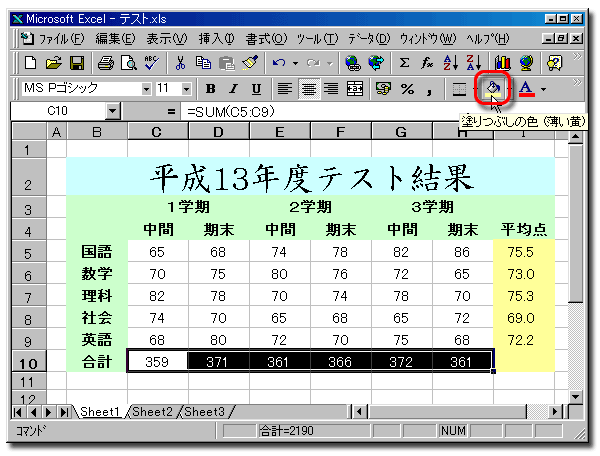This screenshot has width=600, height=456.
Task: Open the 挿入(I) menu
Action: [x=217, y=39]
